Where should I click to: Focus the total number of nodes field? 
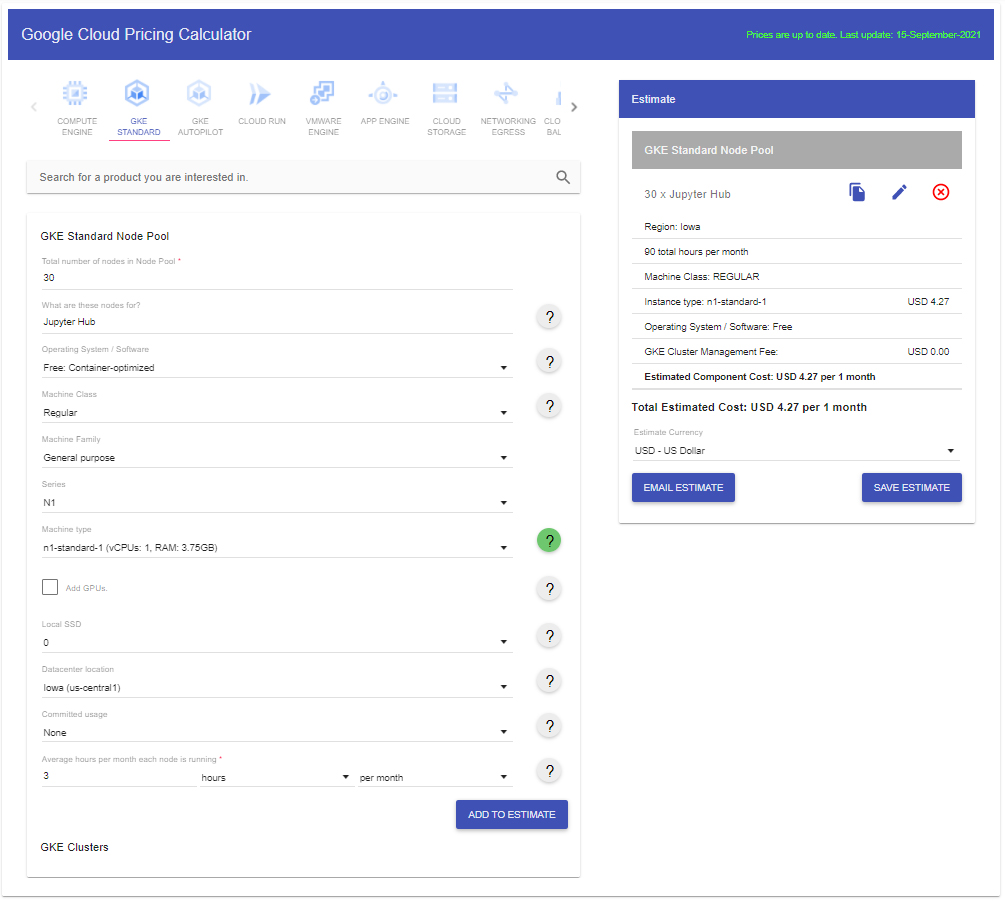pyautogui.click(x=276, y=277)
